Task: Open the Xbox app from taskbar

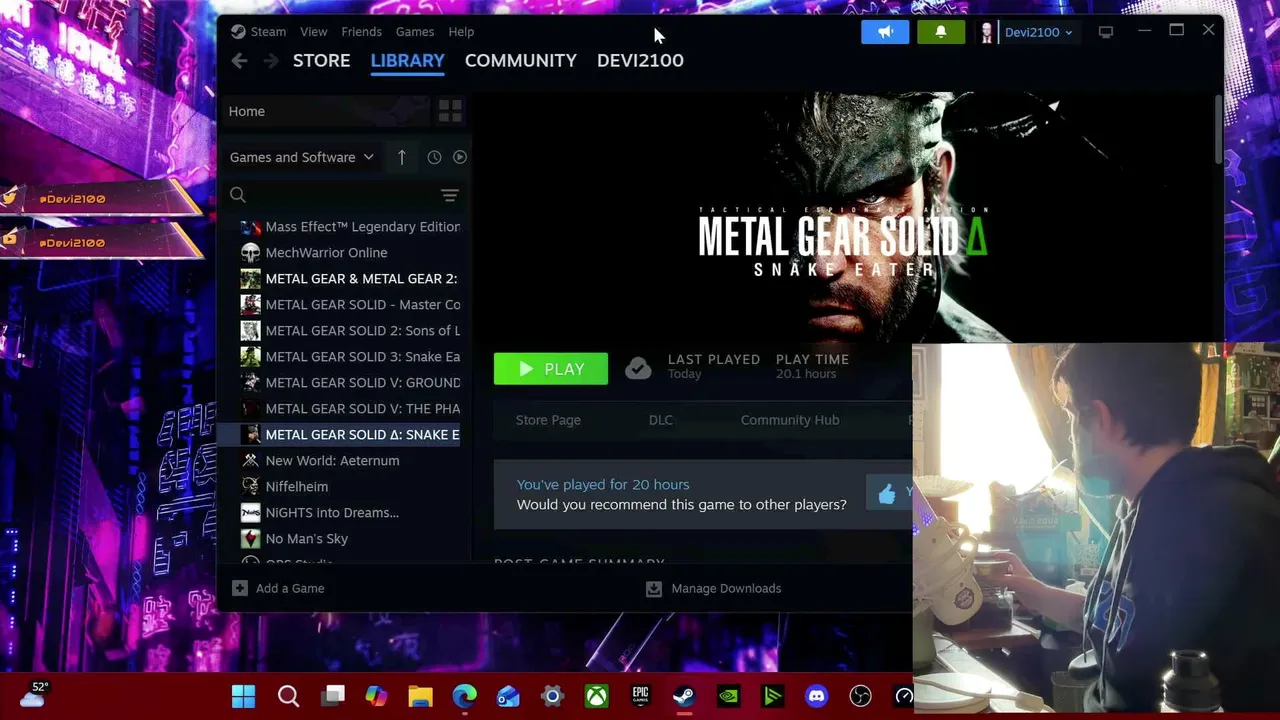Action: 597,696
